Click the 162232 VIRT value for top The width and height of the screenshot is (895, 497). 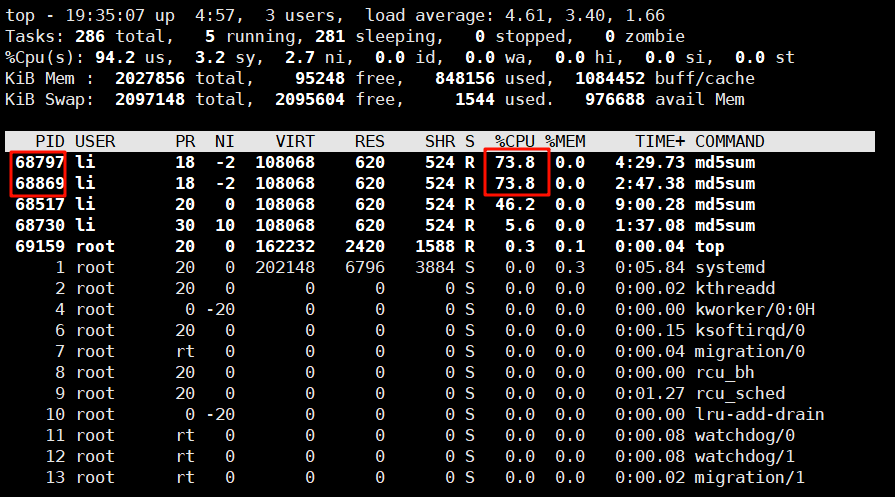285,247
